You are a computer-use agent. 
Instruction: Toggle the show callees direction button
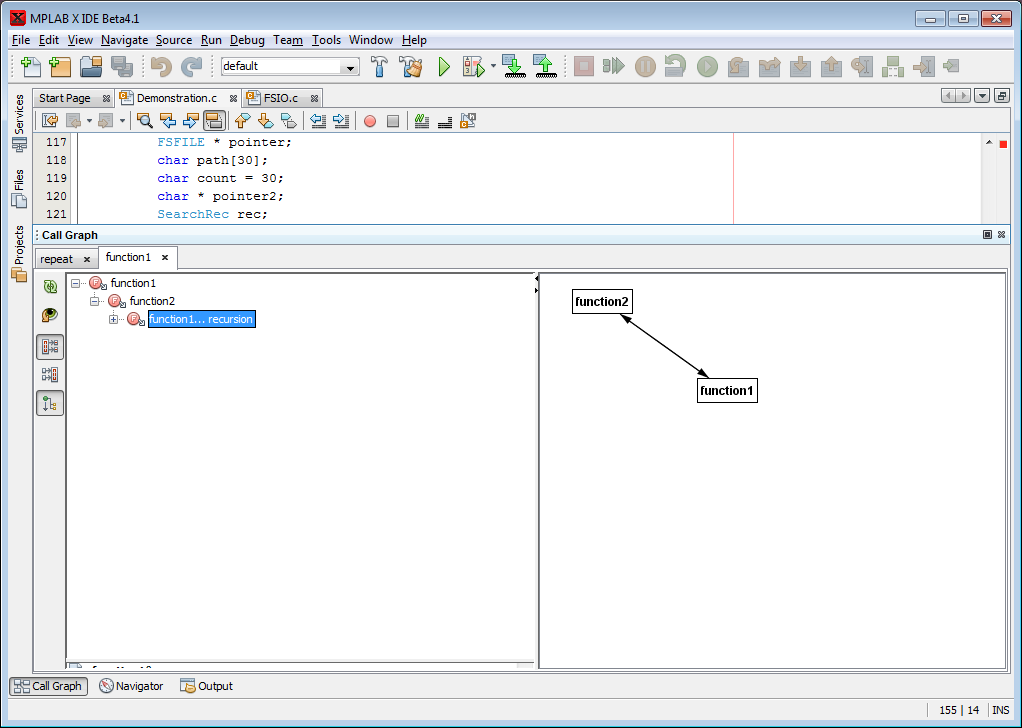[49, 347]
